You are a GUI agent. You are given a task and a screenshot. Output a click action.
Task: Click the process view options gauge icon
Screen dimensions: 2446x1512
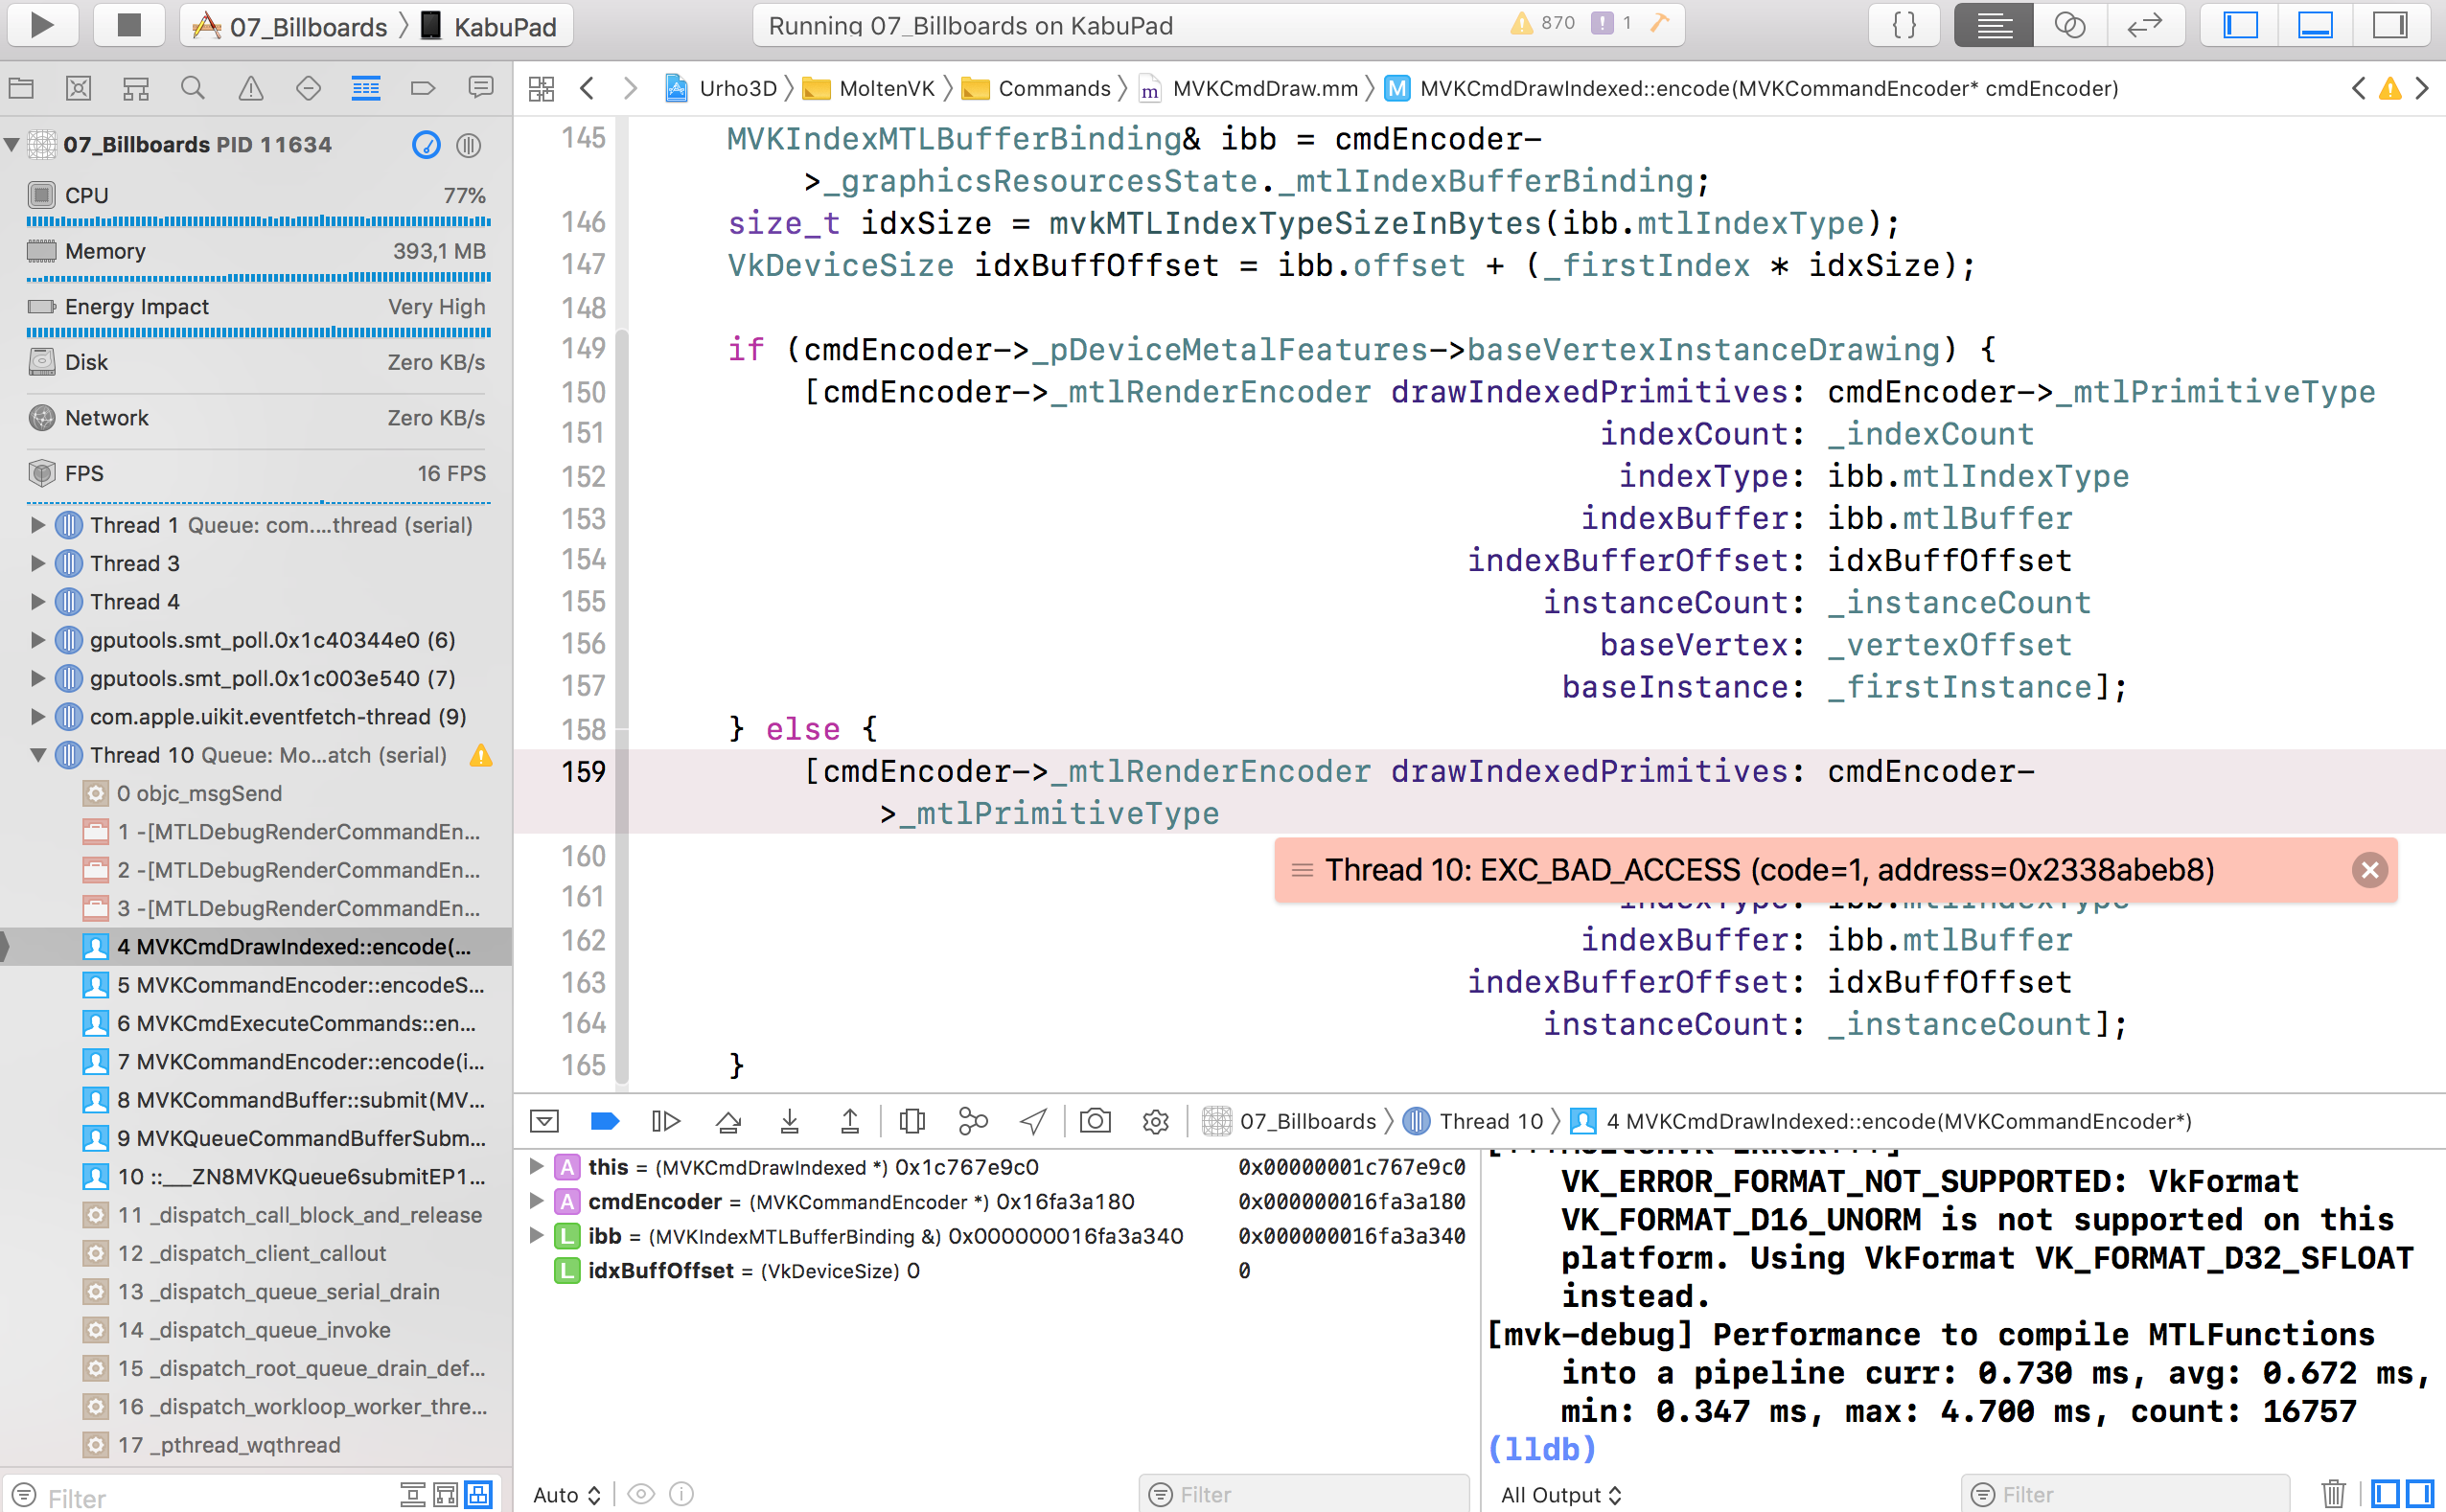coord(426,145)
